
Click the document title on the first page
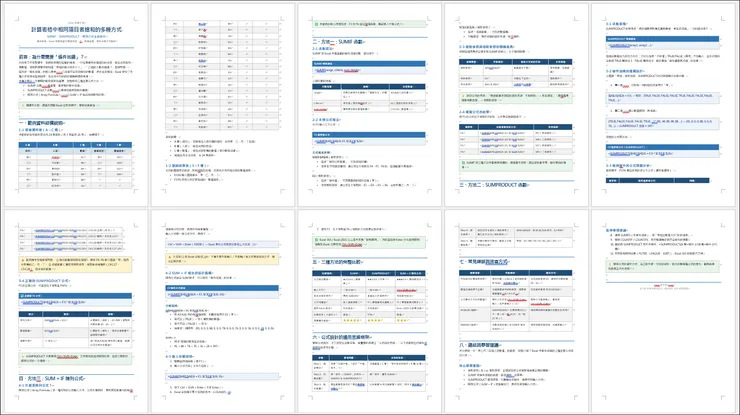click(x=76, y=29)
